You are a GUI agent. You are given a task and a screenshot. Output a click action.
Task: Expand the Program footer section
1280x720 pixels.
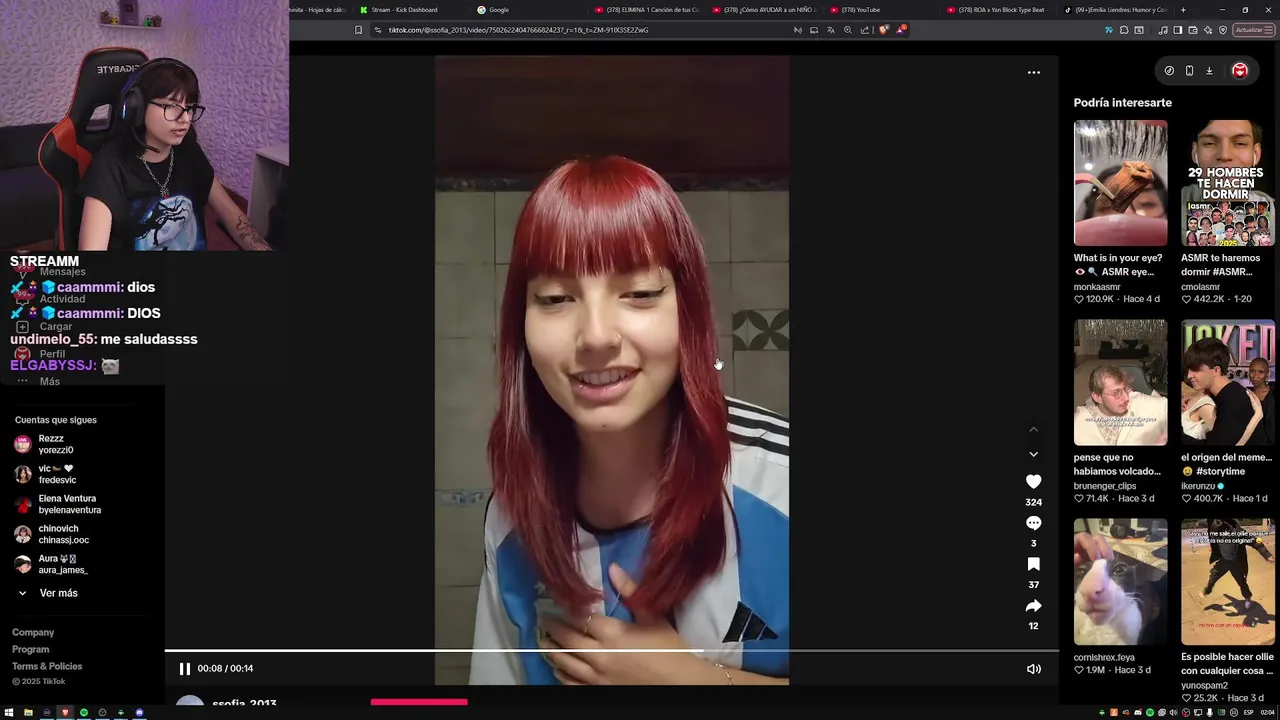(x=30, y=649)
